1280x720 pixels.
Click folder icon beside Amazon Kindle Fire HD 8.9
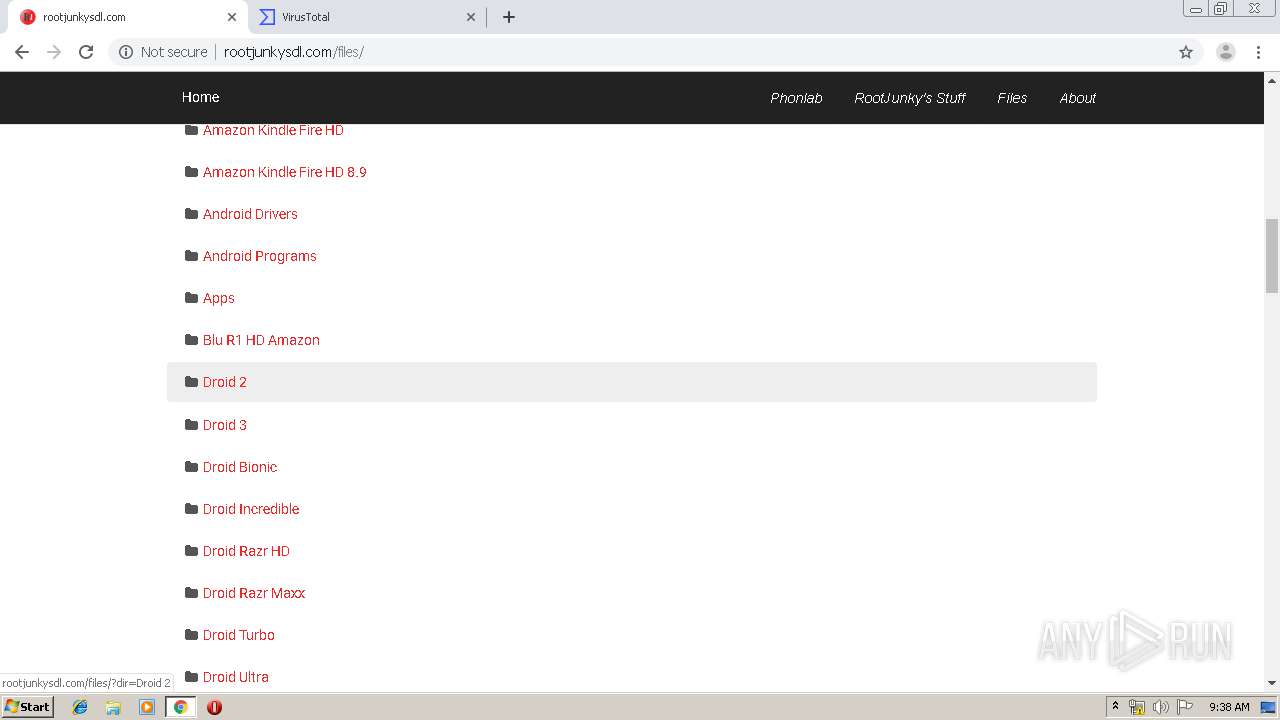[x=191, y=171]
